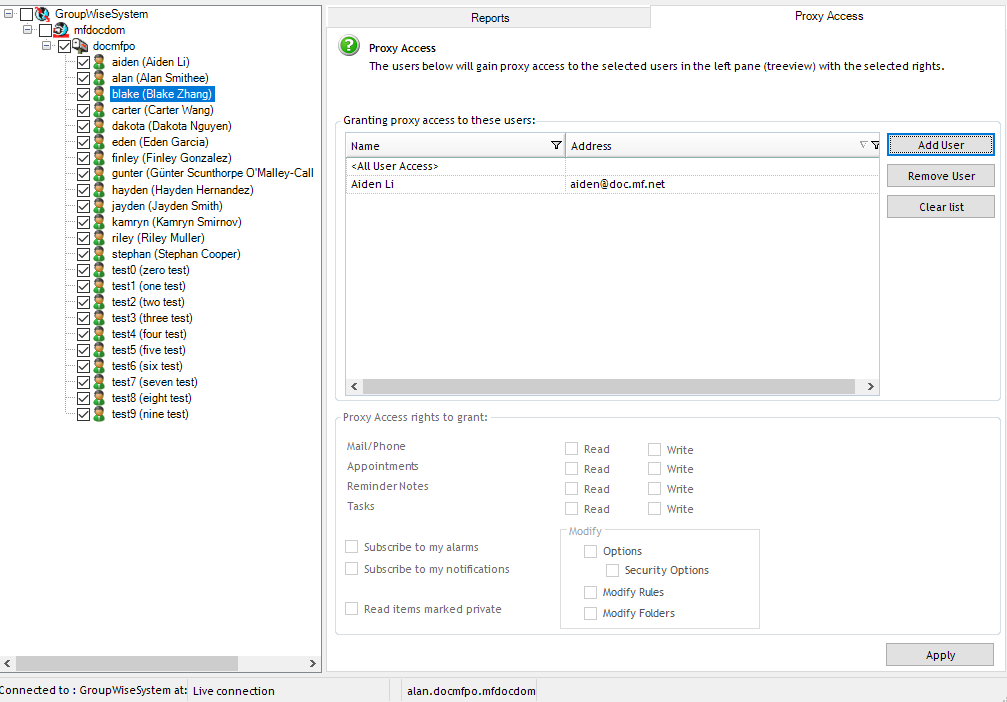Image resolution: width=1007 pixels, height=702 pixels.
Task: Click the green Proxy Access help icon
Action: (x=349, y=46)
